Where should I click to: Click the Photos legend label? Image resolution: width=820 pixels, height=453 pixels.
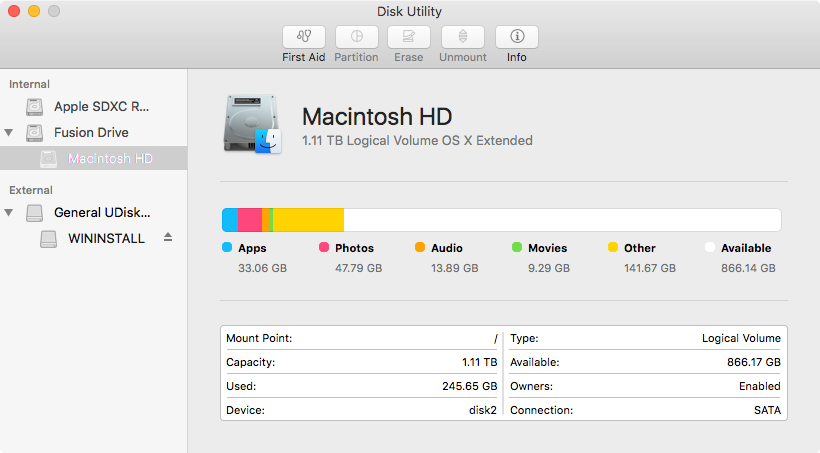point(355,248)
